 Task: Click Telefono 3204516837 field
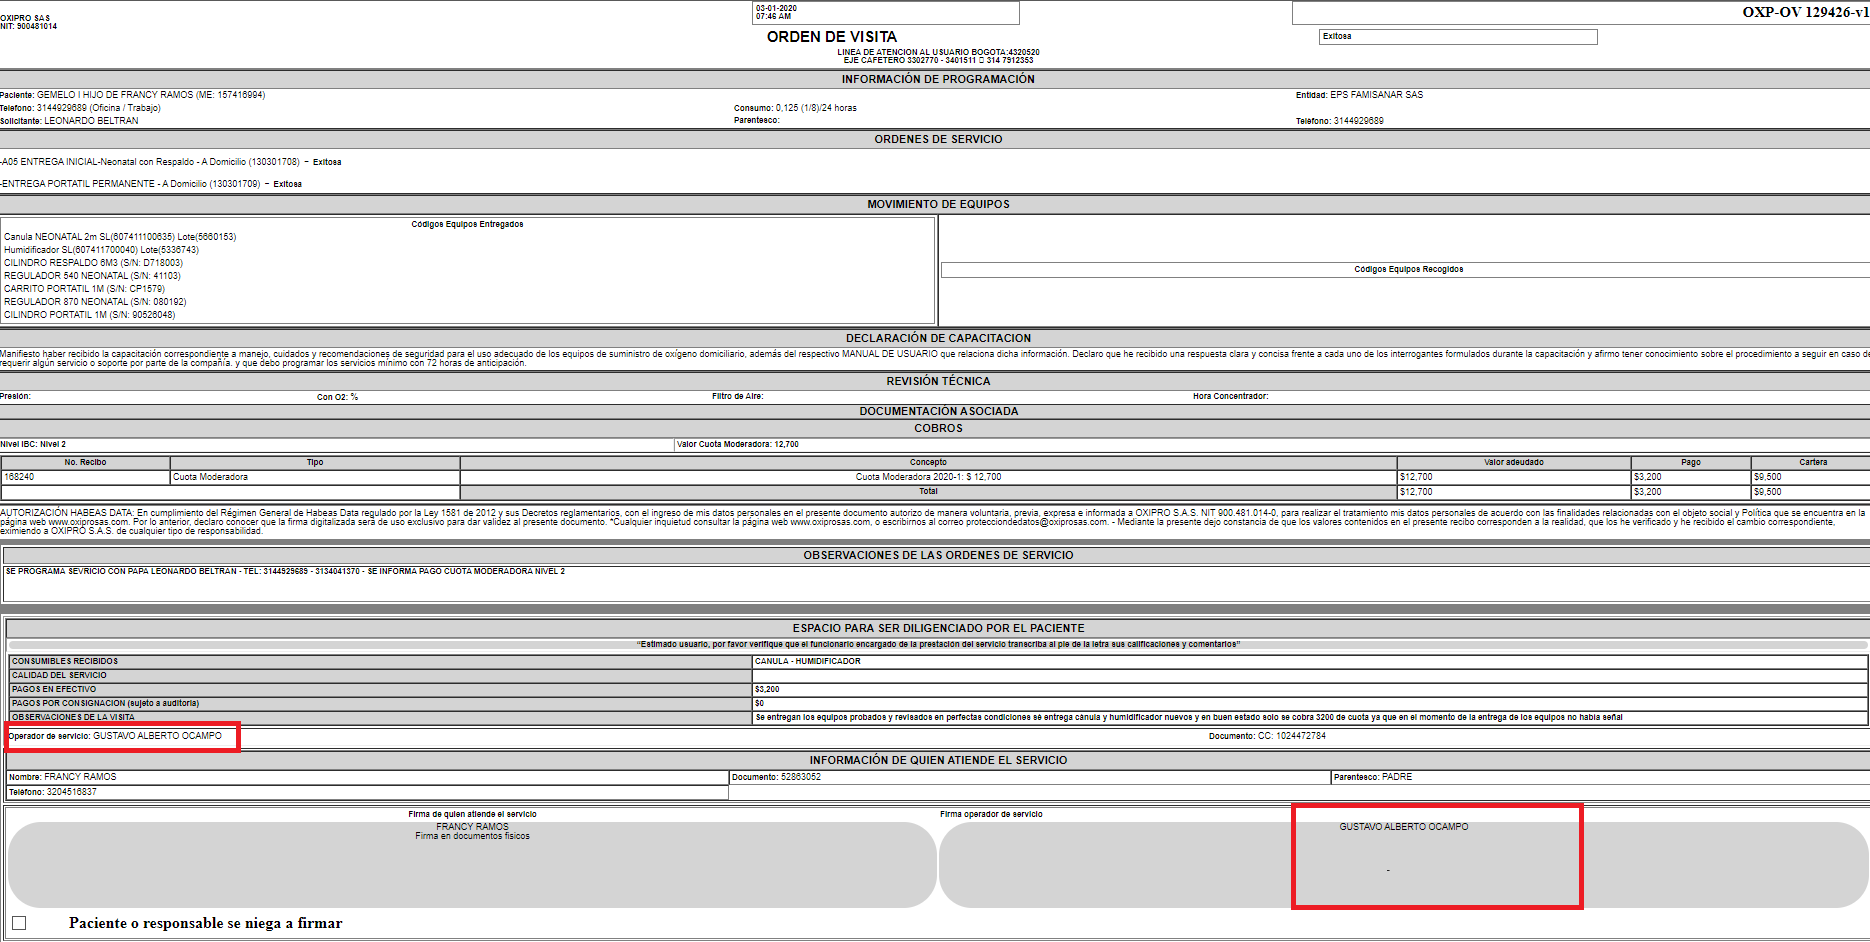click(x=367, y=792)
